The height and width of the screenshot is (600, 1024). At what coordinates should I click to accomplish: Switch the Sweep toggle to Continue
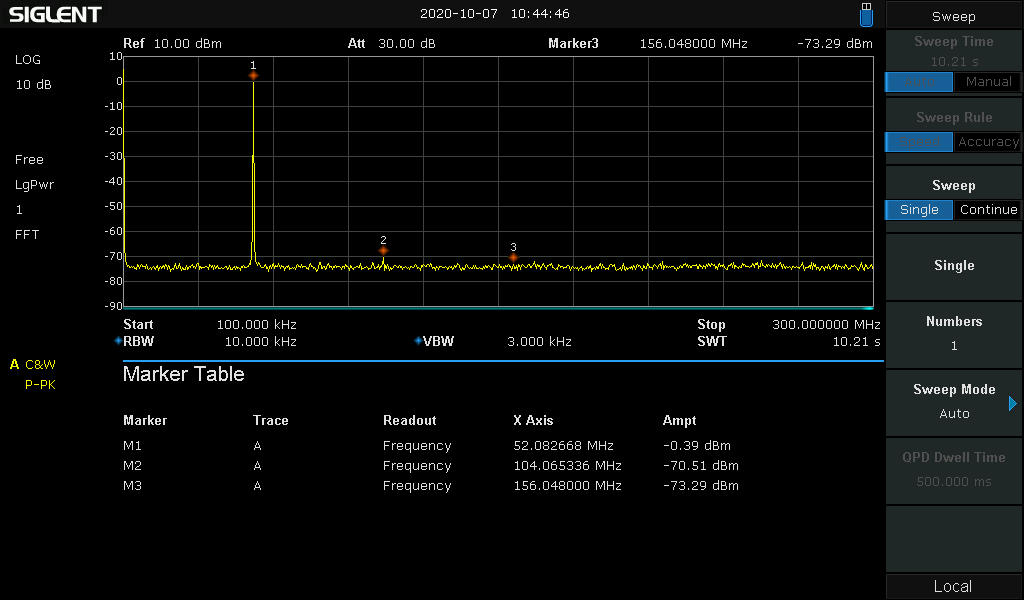coord(987,210)
